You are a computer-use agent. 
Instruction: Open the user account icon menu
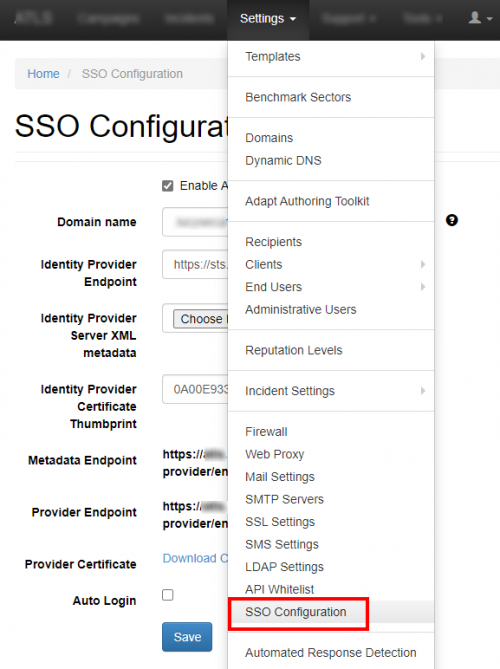point(480,18)
